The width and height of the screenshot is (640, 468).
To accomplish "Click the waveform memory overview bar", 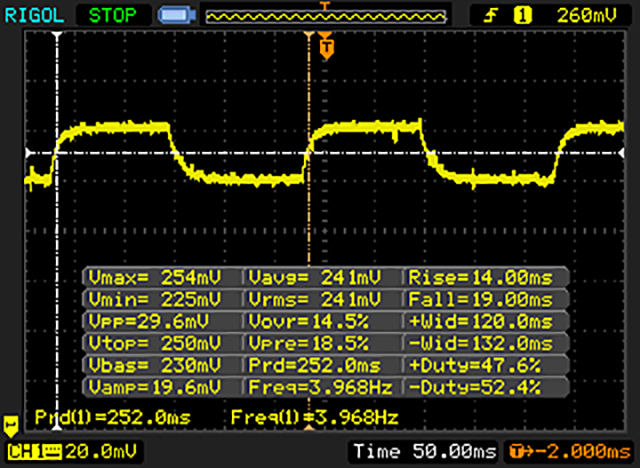I will (x=323, y=15).
